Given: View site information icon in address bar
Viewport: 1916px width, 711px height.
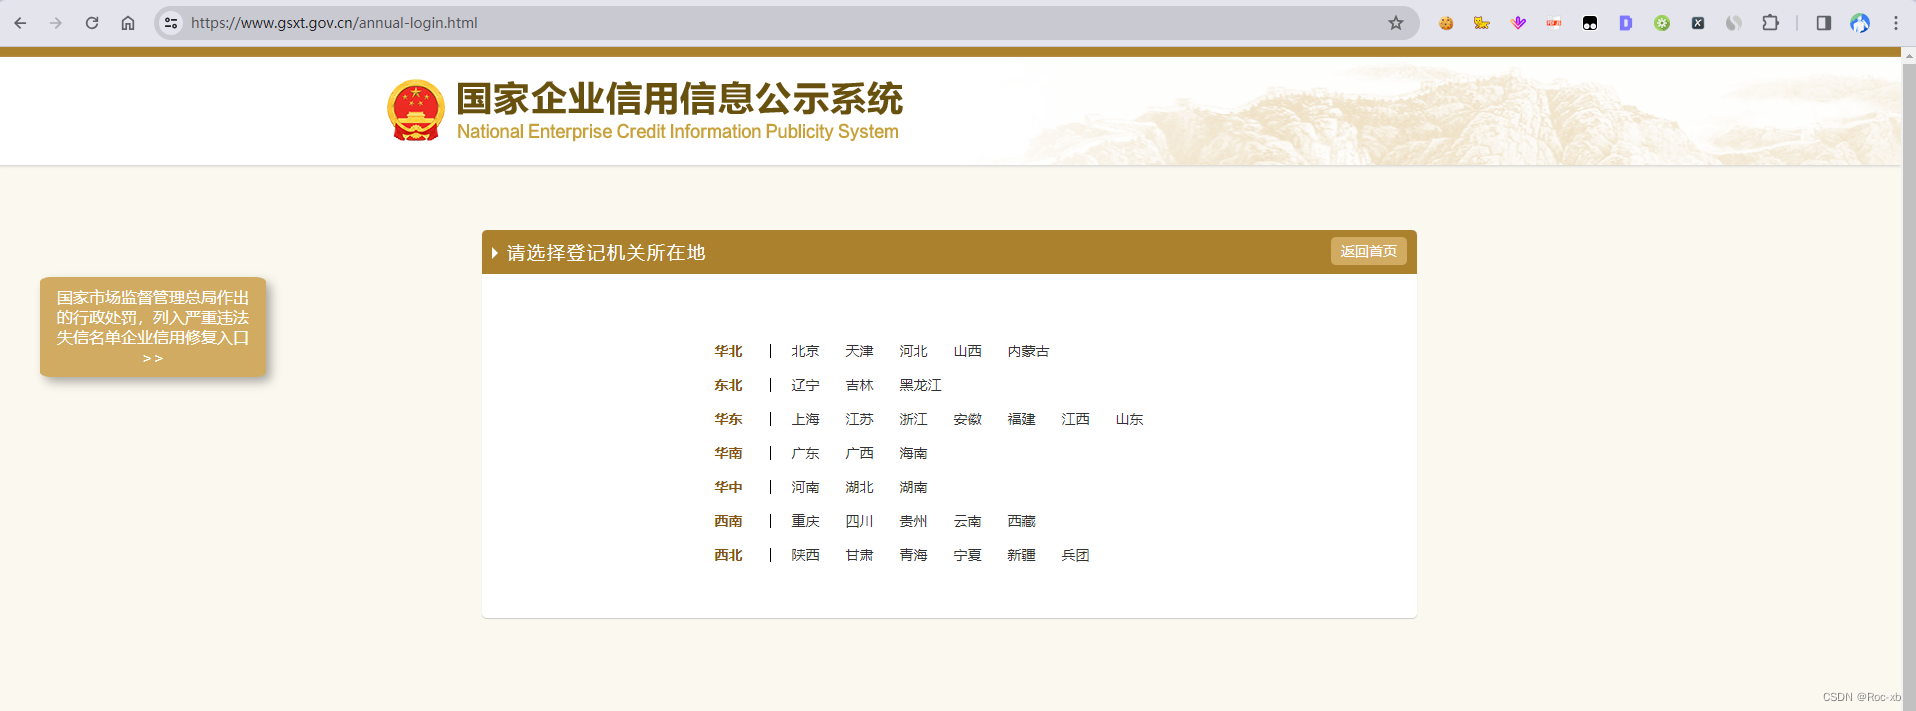Looking at the screenshot, I should (171, 23).
